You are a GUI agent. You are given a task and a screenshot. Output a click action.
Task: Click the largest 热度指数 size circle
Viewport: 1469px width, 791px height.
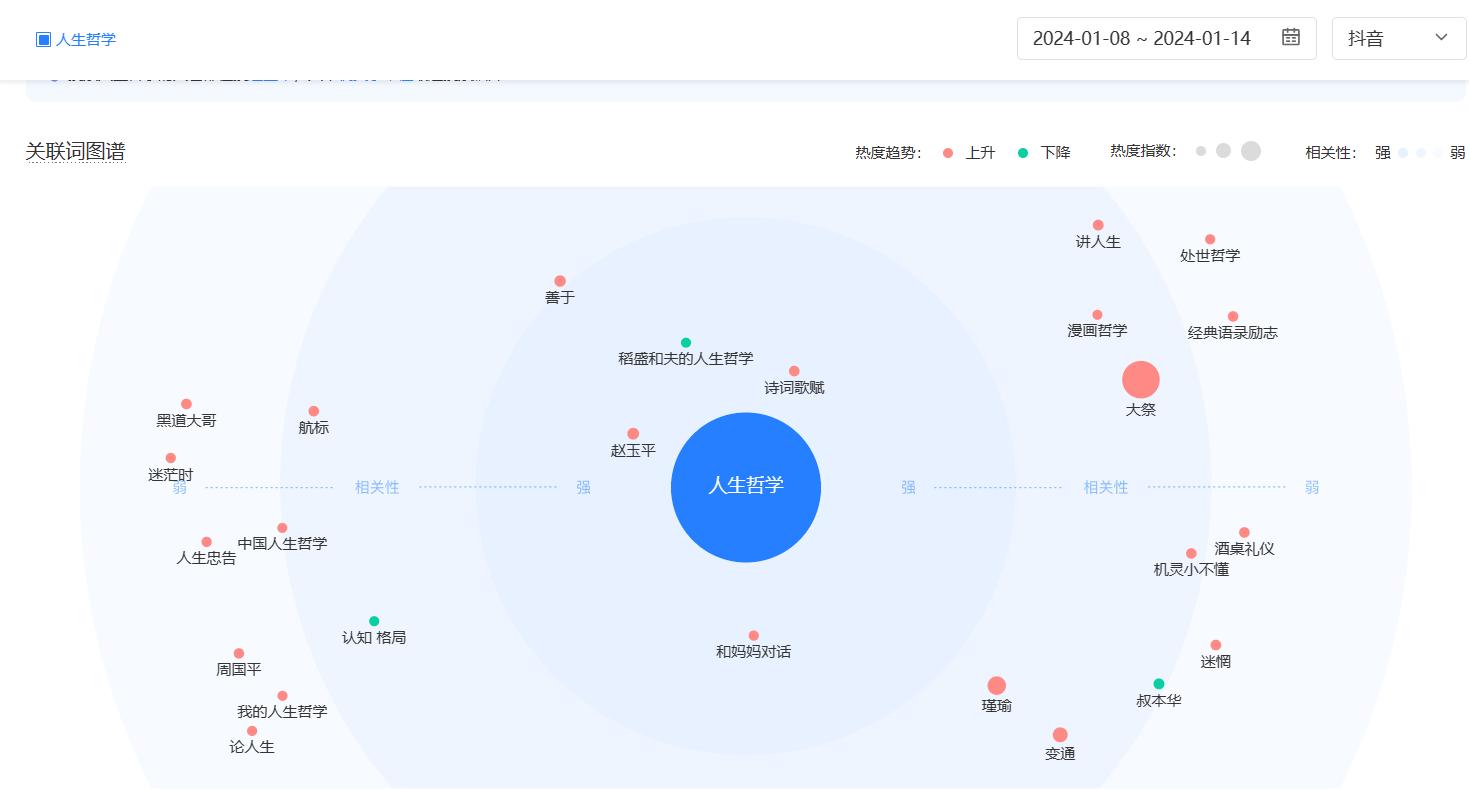pos(1249,150)
